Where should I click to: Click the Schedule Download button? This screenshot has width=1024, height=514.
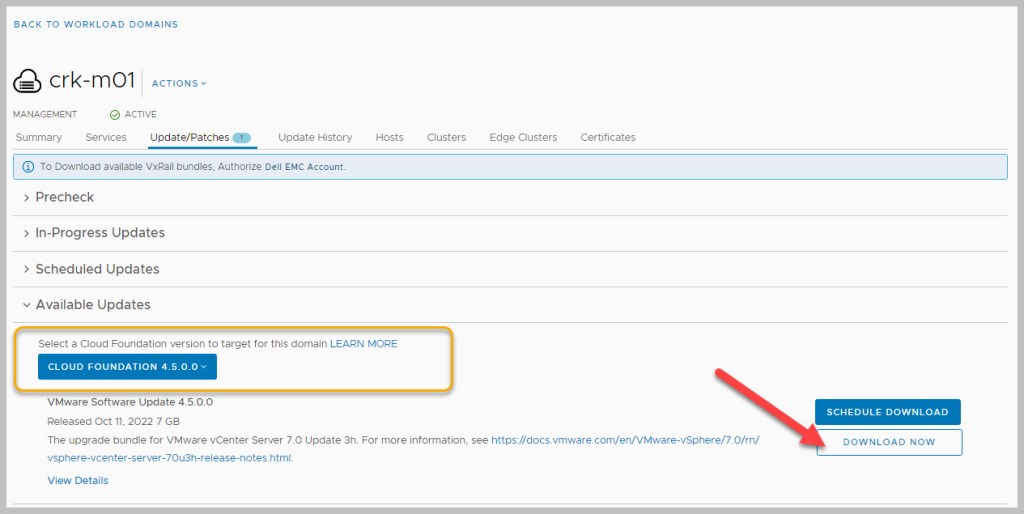tap(887, 412)
